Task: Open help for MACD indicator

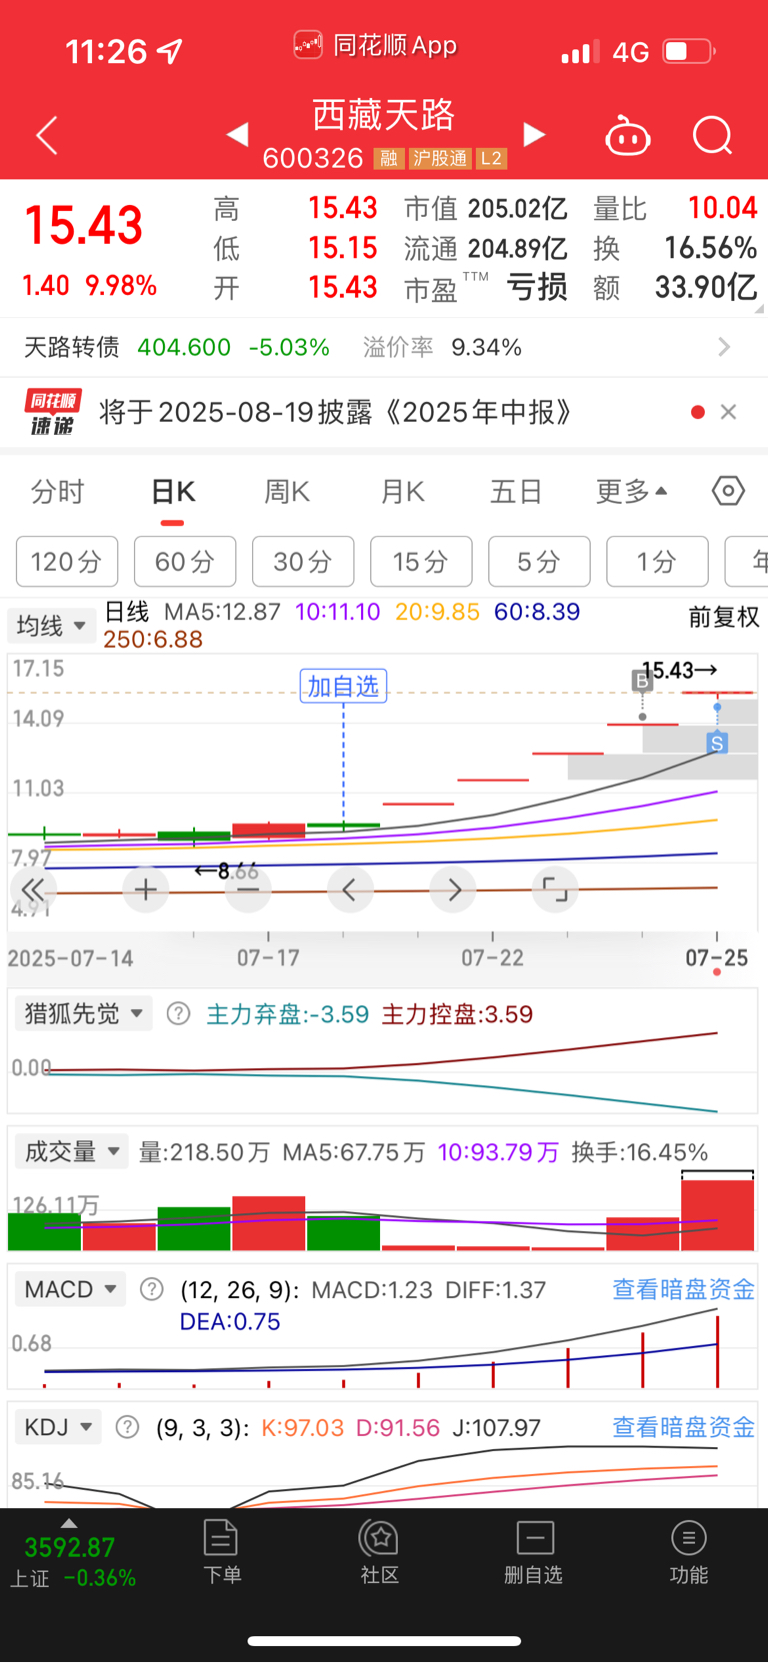Action: (x=152, y=1289)
